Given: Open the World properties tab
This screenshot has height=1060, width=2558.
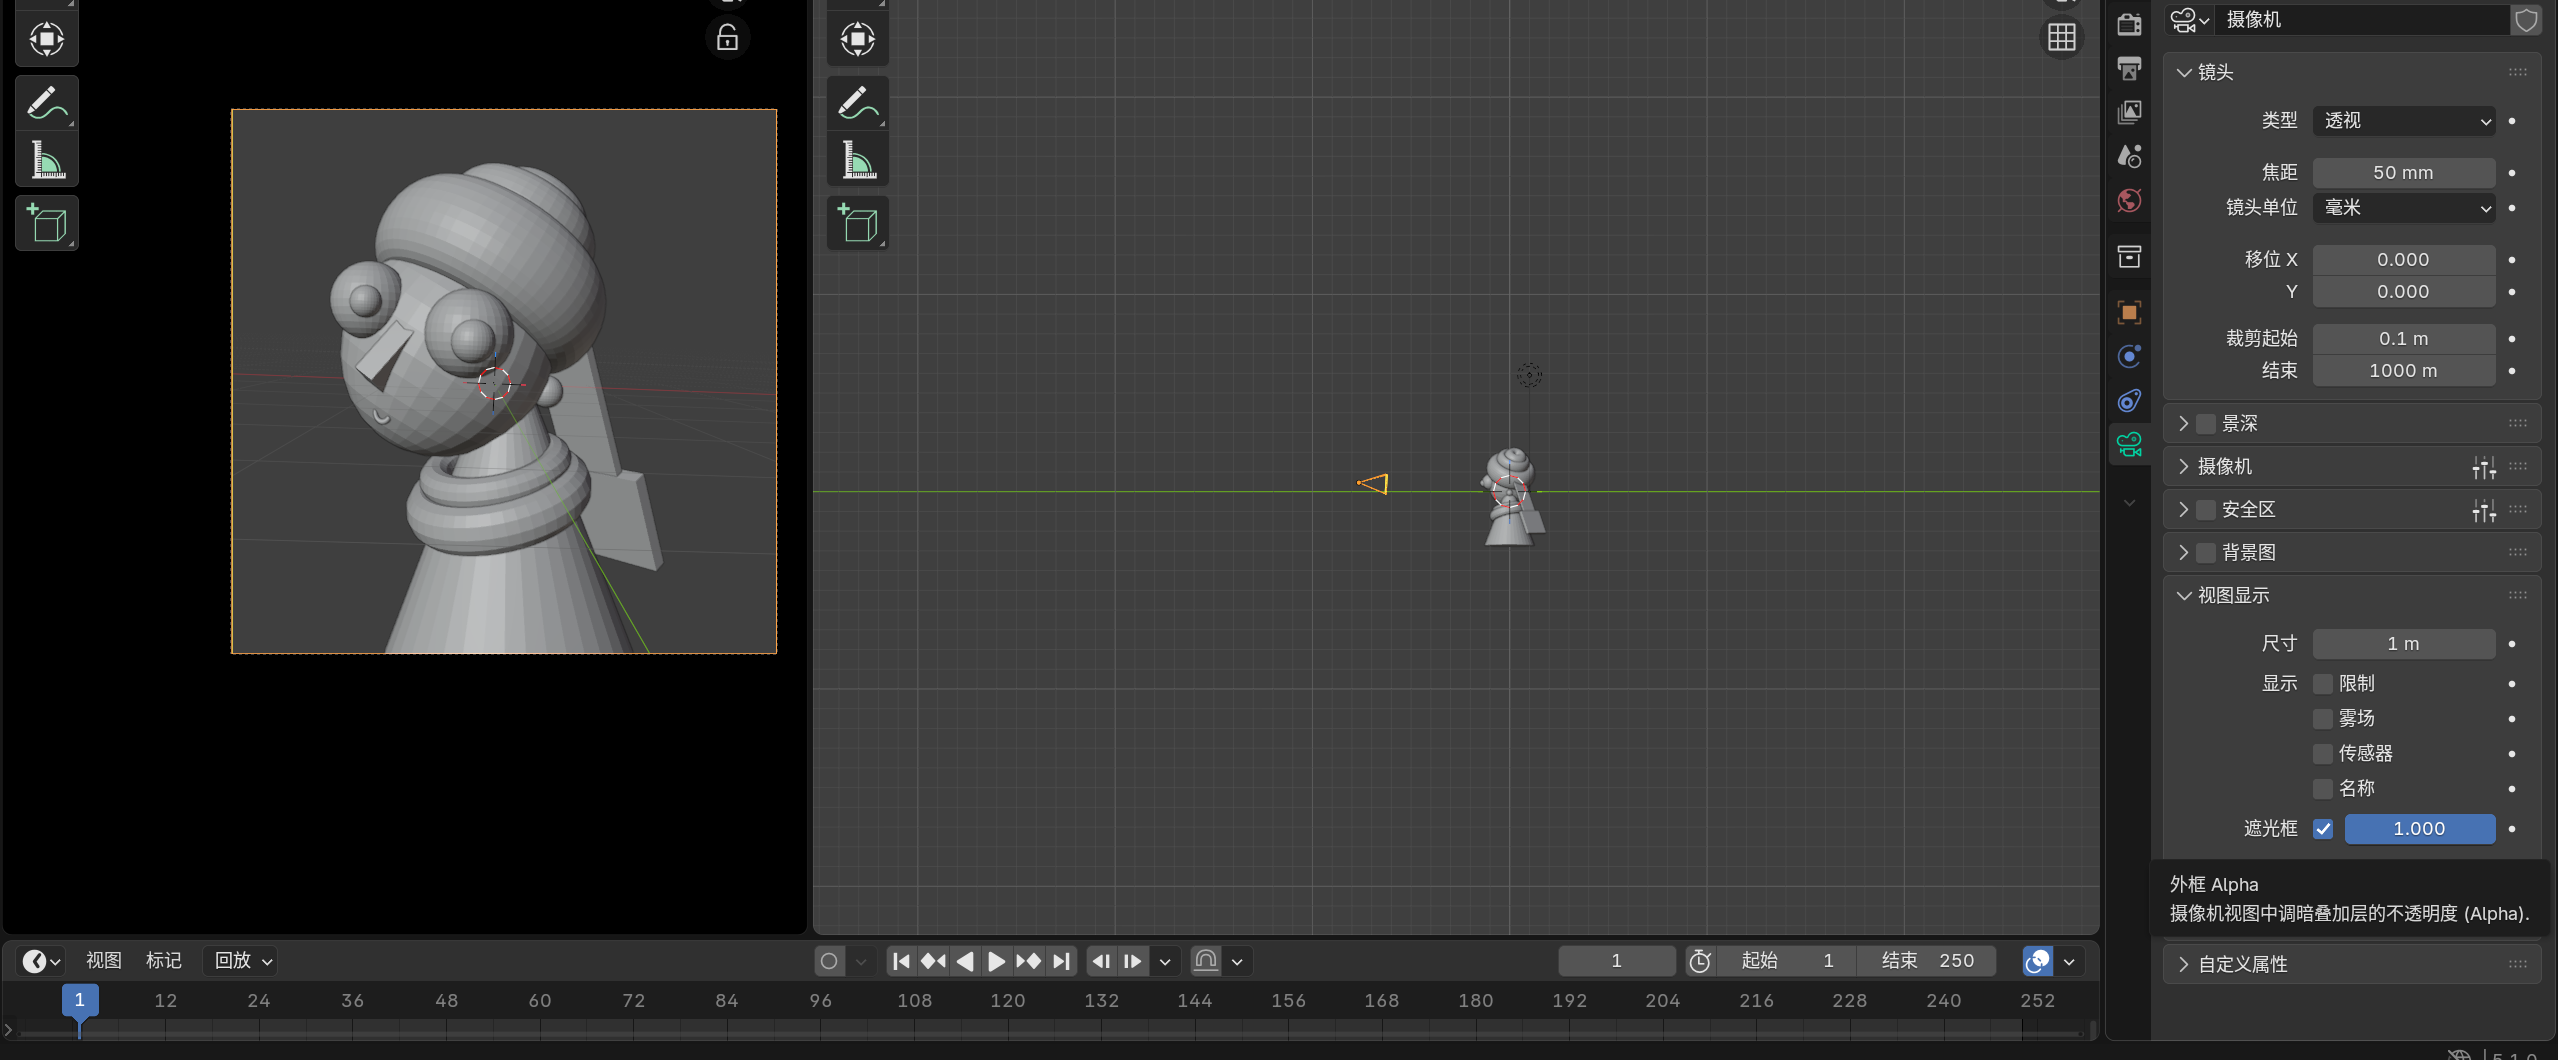Looking at the screenshot, I should 2129,201.
